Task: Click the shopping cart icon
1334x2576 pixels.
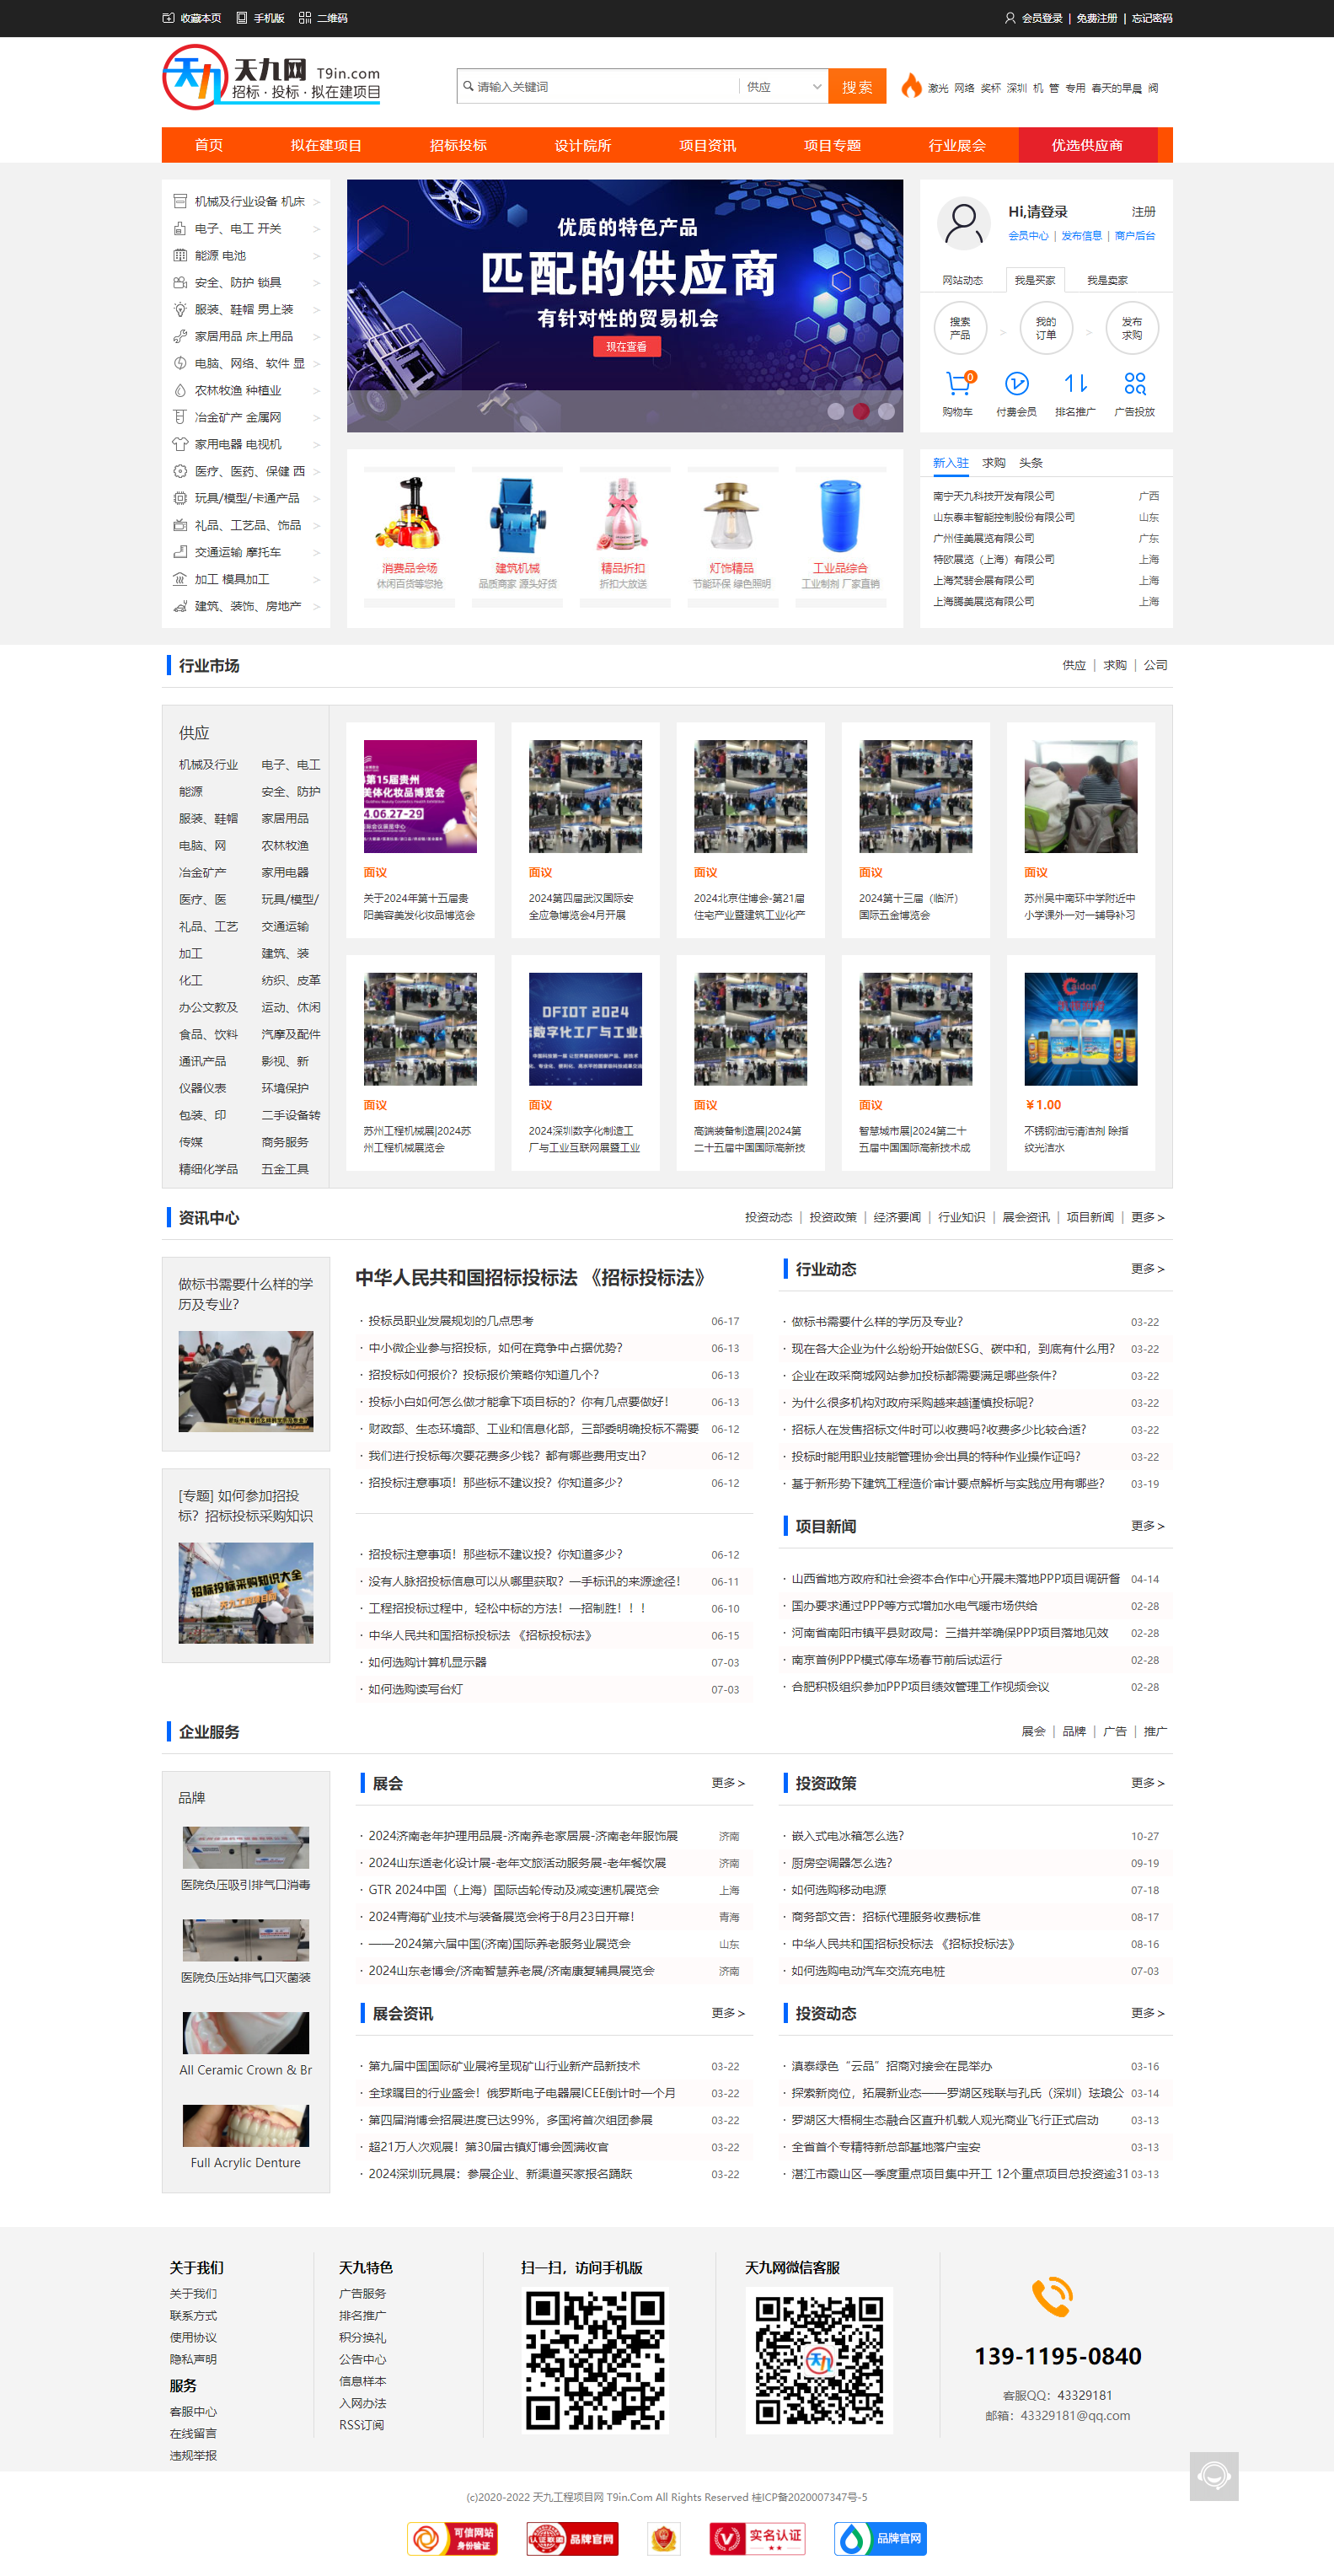Action: tap(958, 383)
